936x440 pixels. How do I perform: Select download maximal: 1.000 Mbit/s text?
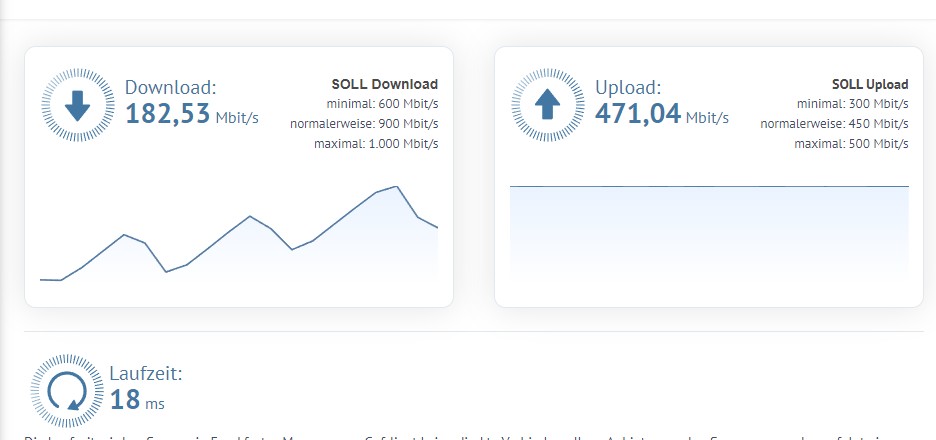click(x=377, y=144)
